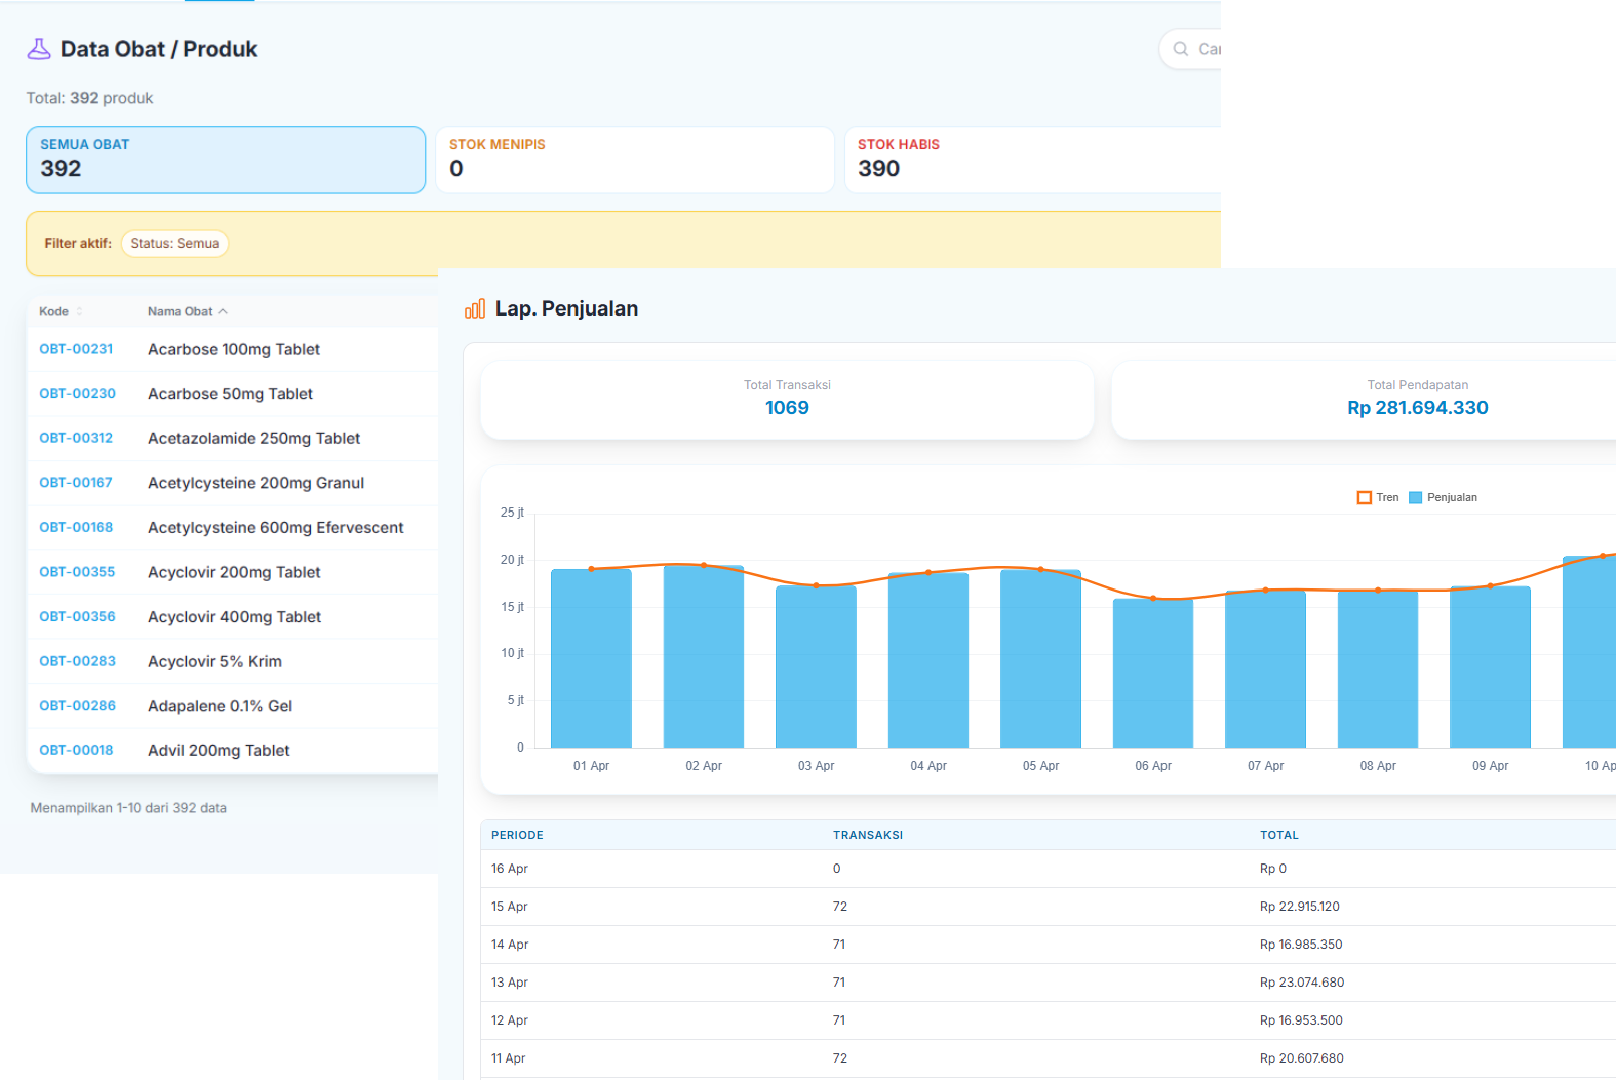
Task: Click the 01 Apr sales bar
Action: click(591, 658)
